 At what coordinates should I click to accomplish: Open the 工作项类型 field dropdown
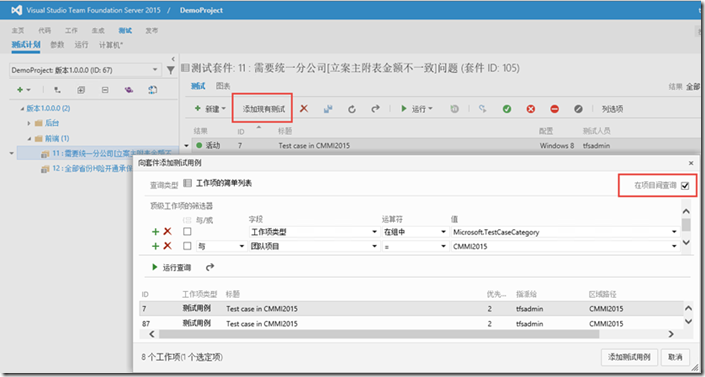(x=375, y=232)
